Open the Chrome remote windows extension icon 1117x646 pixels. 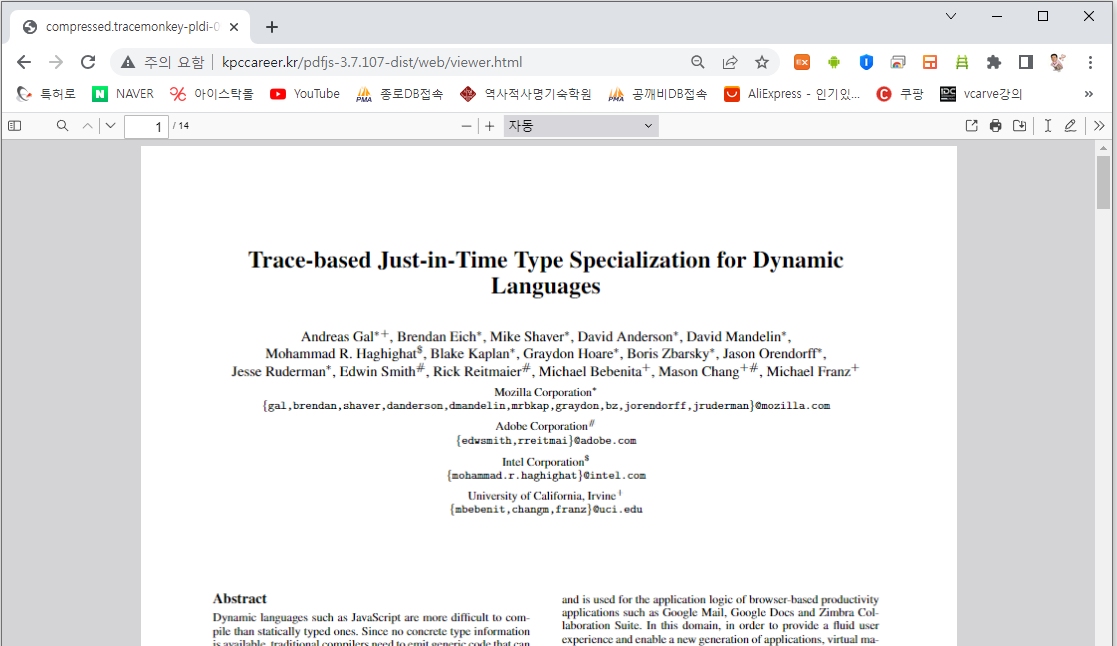[x=898, y=62]
